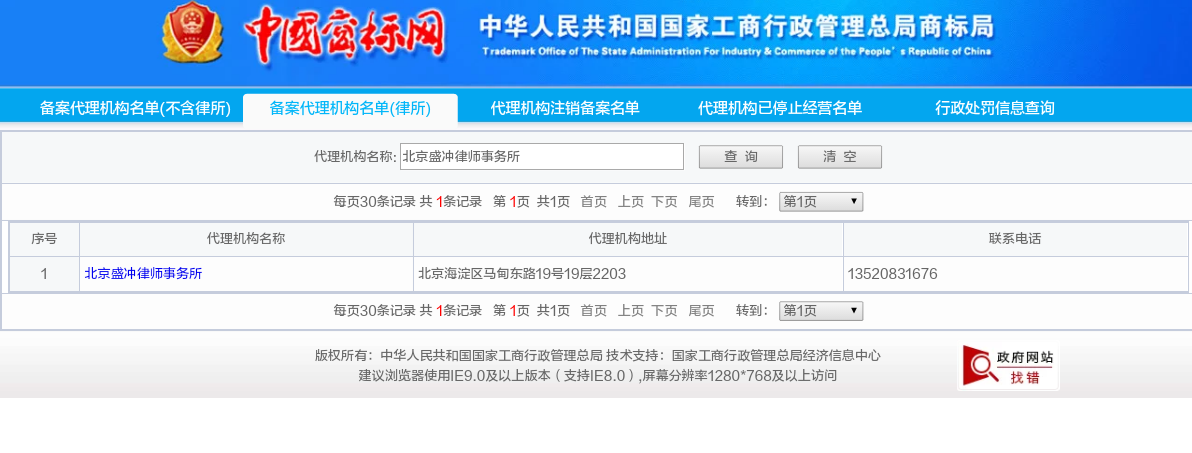Open 代理机构已停止经营名单 tab
Image resolution: width=1192 pixels, height=453 pixels.
tap(780, 109)
